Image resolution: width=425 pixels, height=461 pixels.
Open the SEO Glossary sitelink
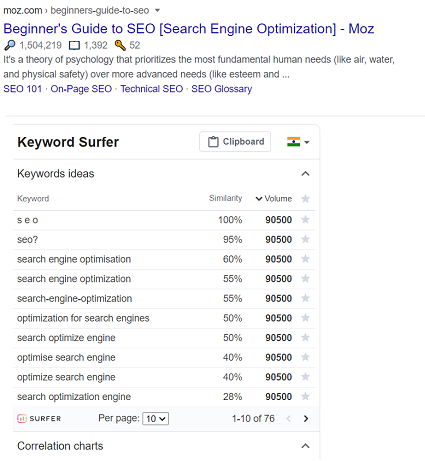(221, 89)
